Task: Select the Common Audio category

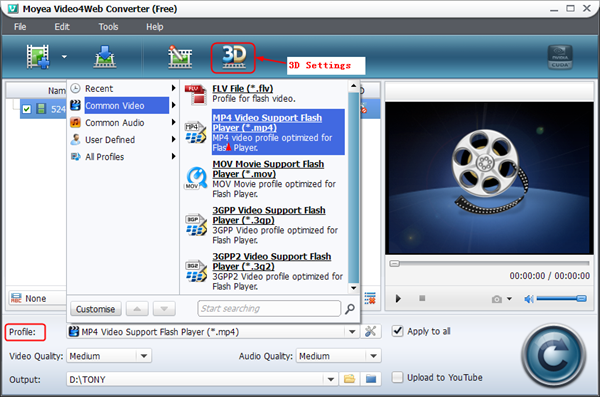Action: click(x=122, y=123)
